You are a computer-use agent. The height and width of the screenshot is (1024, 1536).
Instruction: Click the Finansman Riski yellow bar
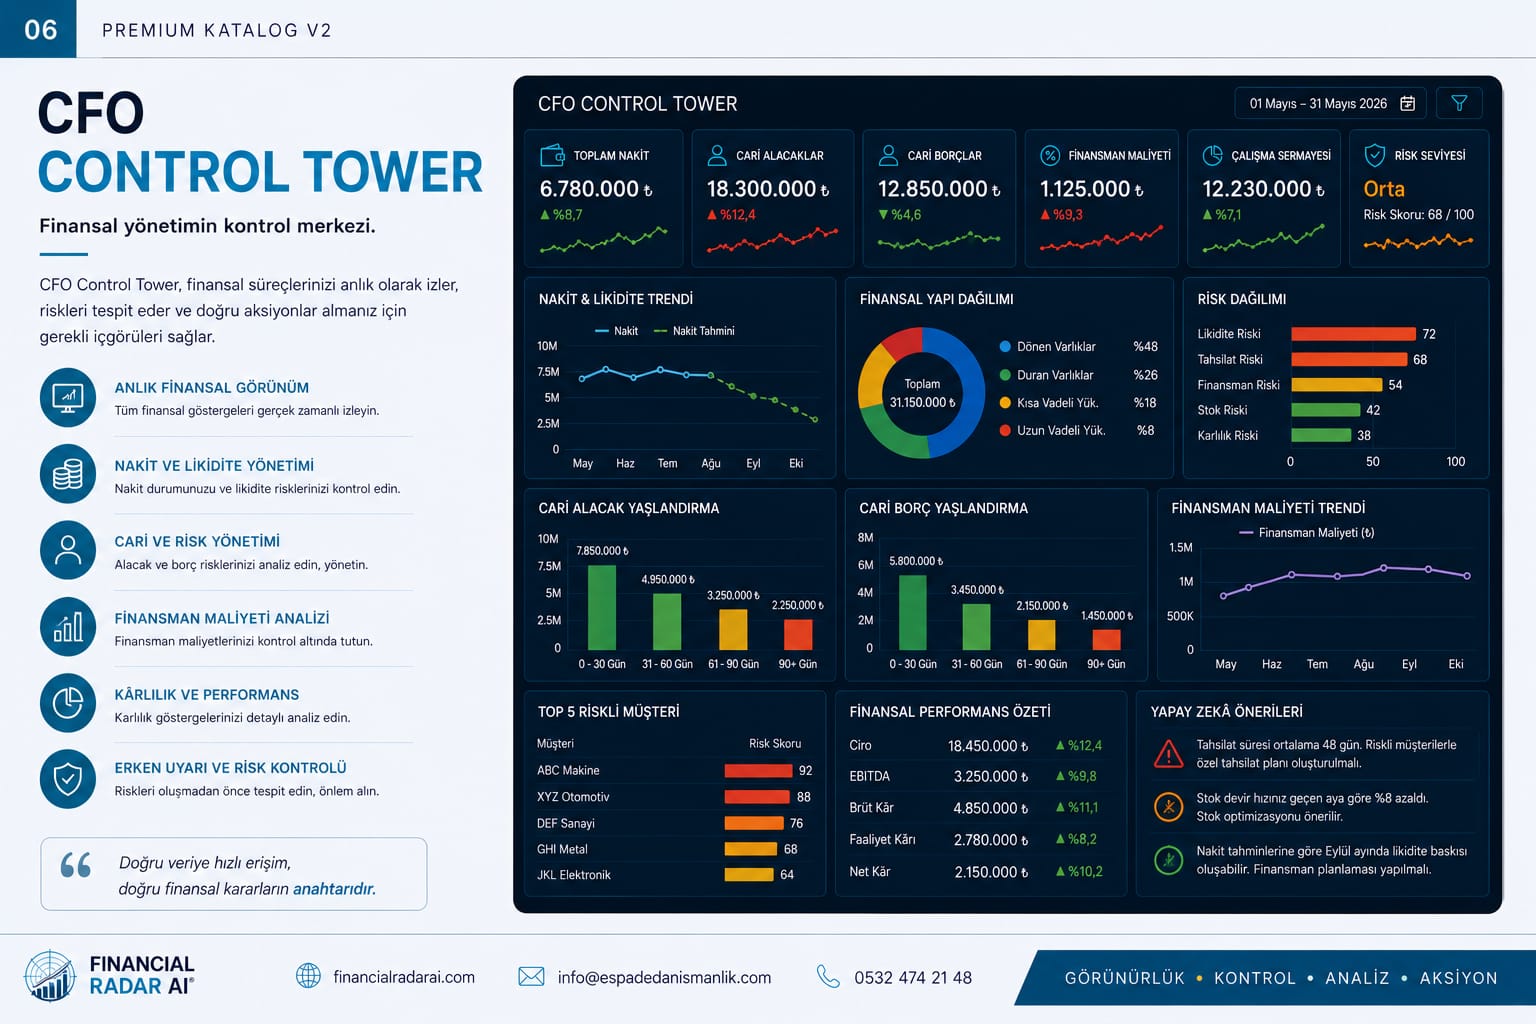tap(1336, 385)
